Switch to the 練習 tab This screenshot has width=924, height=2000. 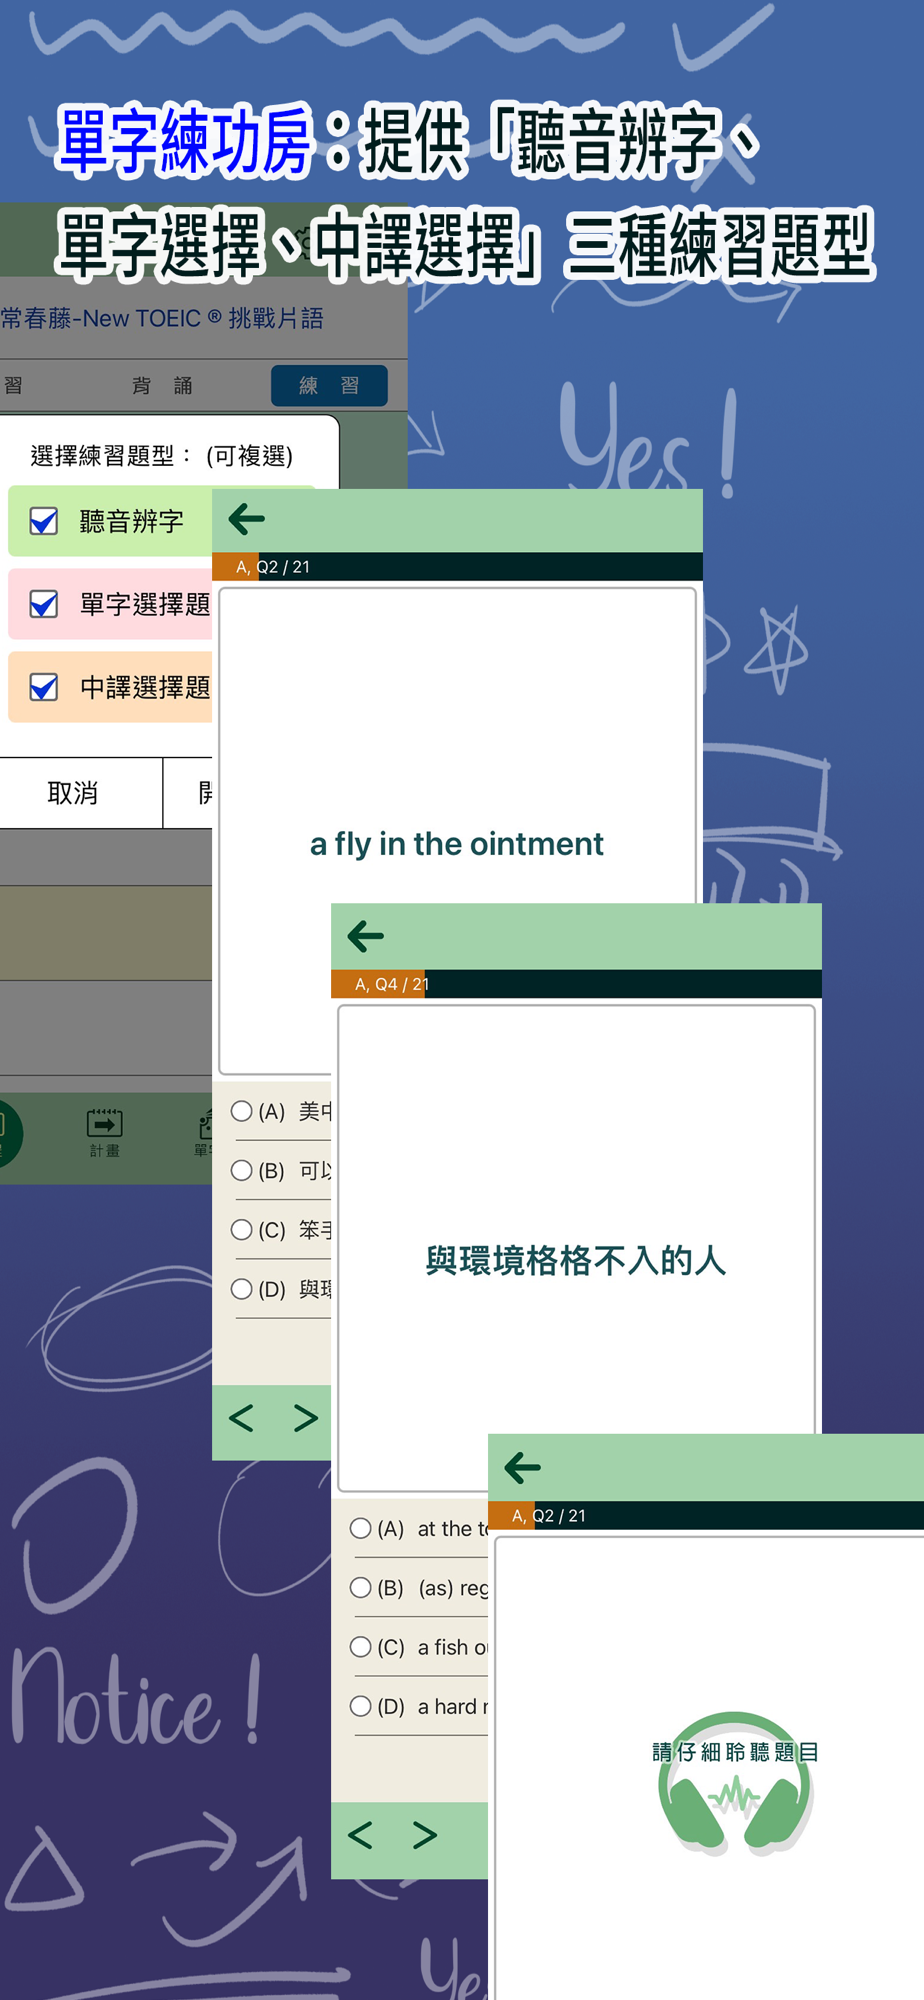tap(329, 386)
